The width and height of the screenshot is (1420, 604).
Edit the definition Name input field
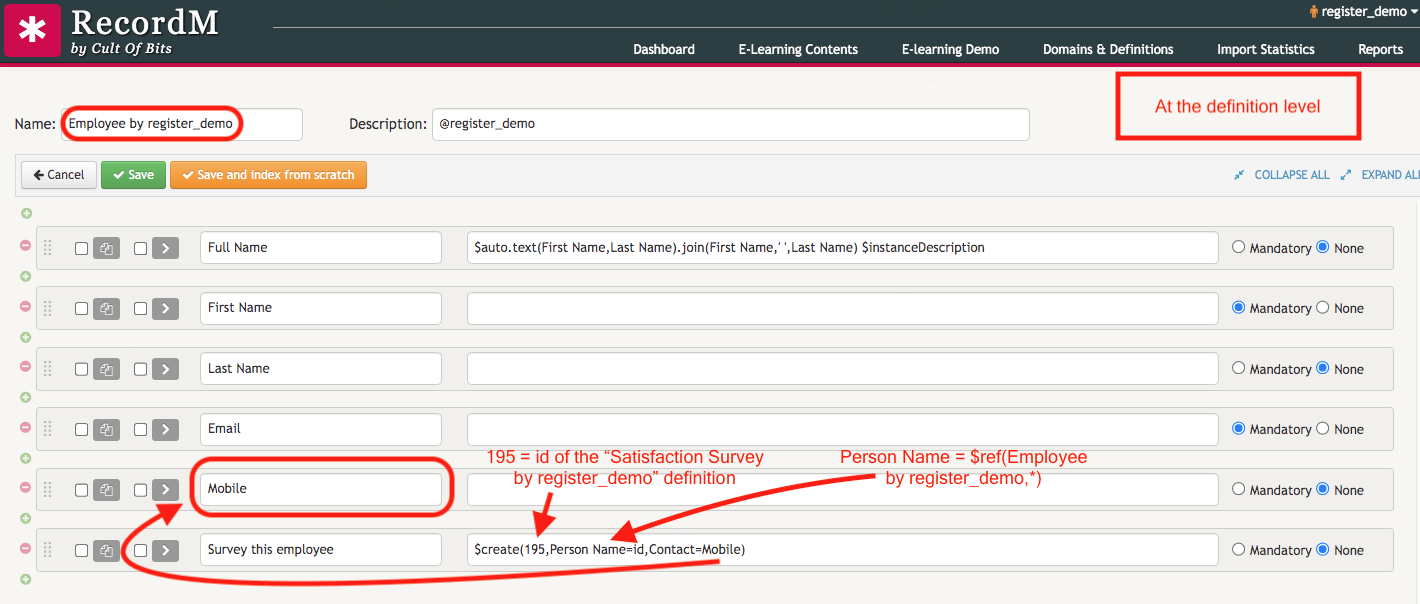[182, 124]
